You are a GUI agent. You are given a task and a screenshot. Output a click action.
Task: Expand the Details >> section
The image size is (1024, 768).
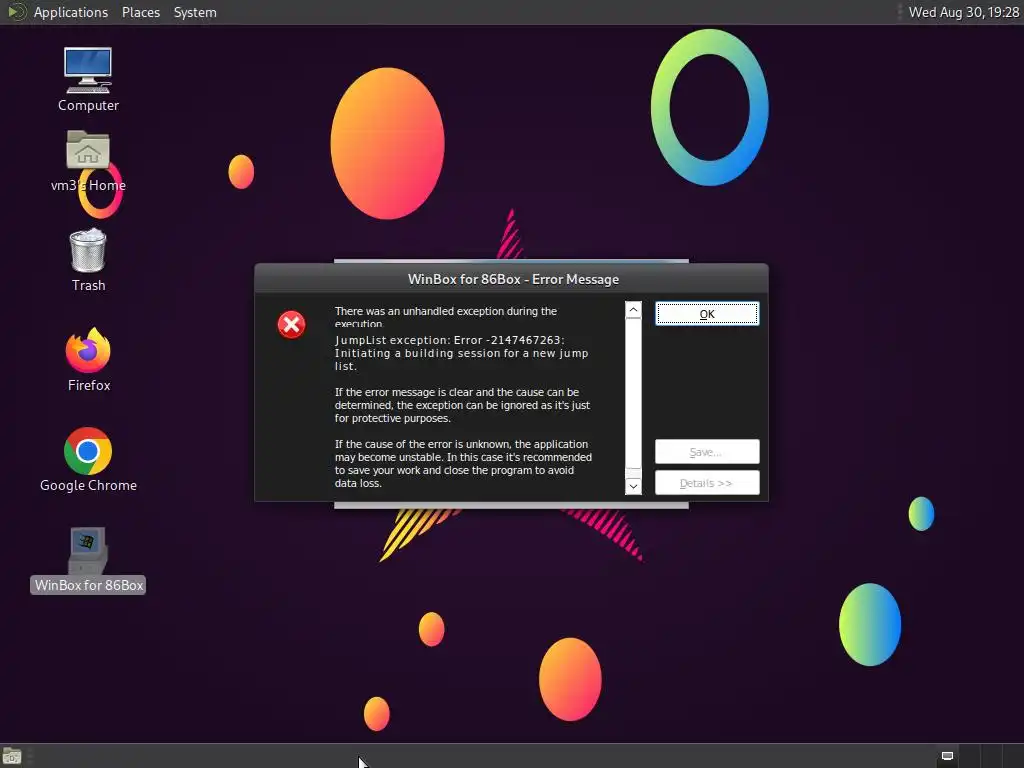[707, 483]
